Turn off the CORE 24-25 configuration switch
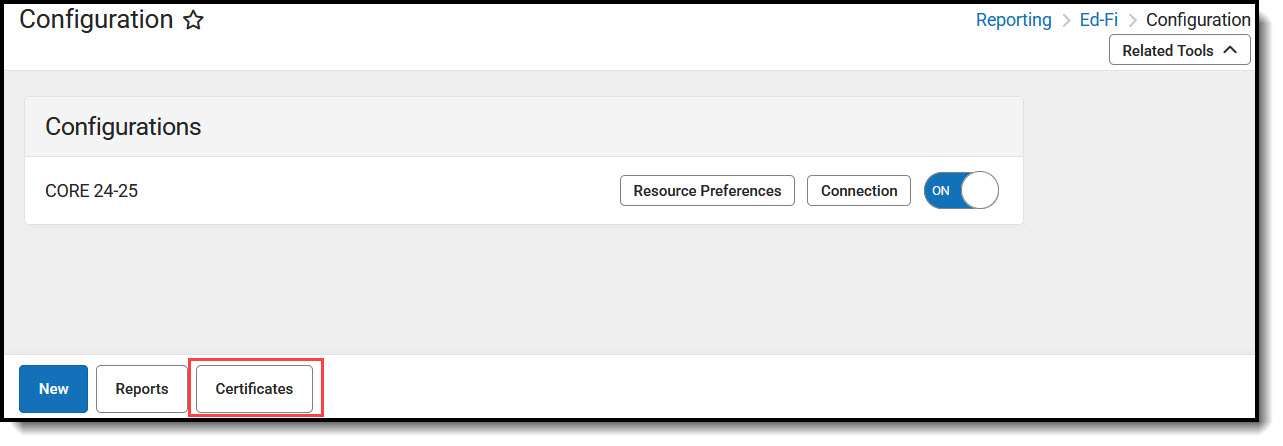This screenshot has height=446, width=1283. click(x=961, y=190)
